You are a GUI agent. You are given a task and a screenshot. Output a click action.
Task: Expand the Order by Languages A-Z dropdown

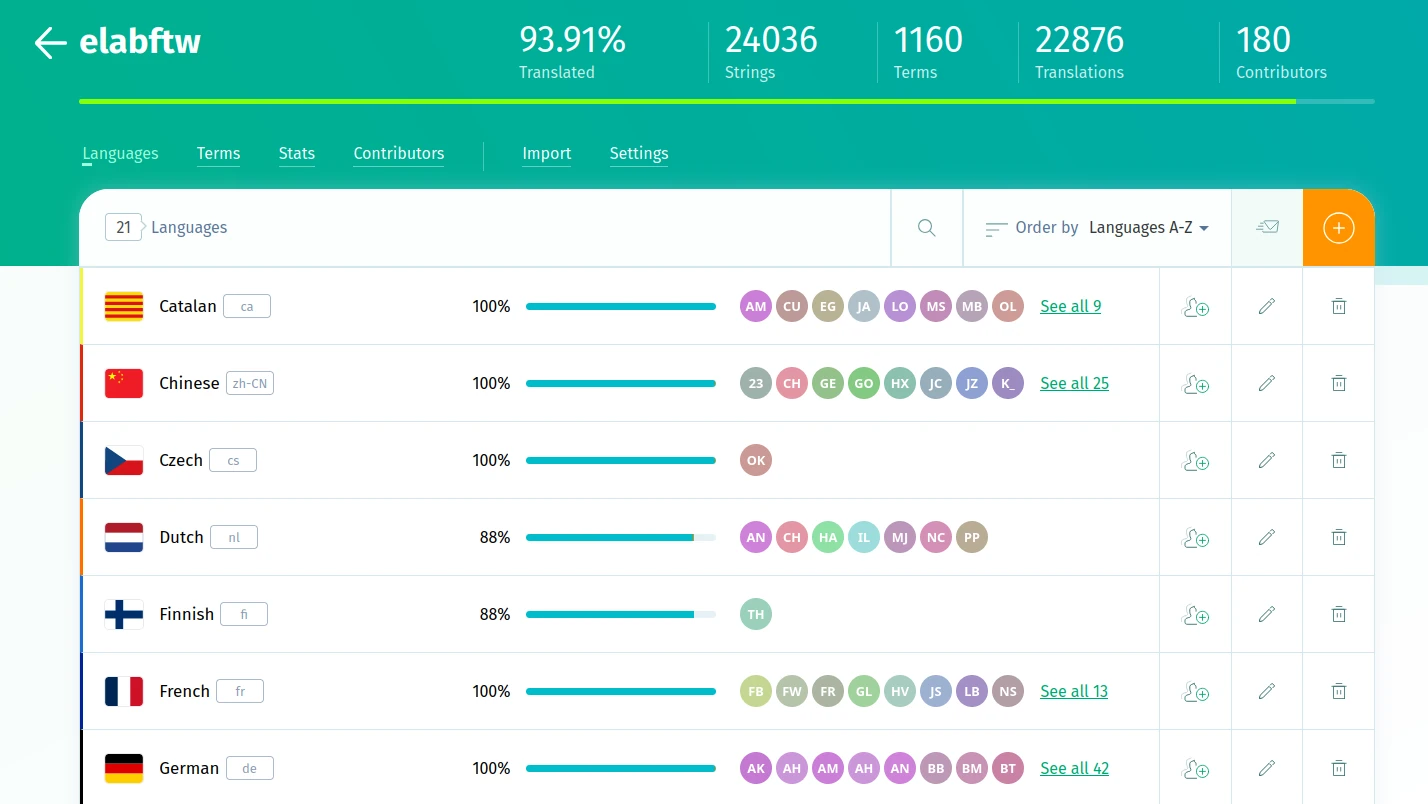(x=1148, y=228)
